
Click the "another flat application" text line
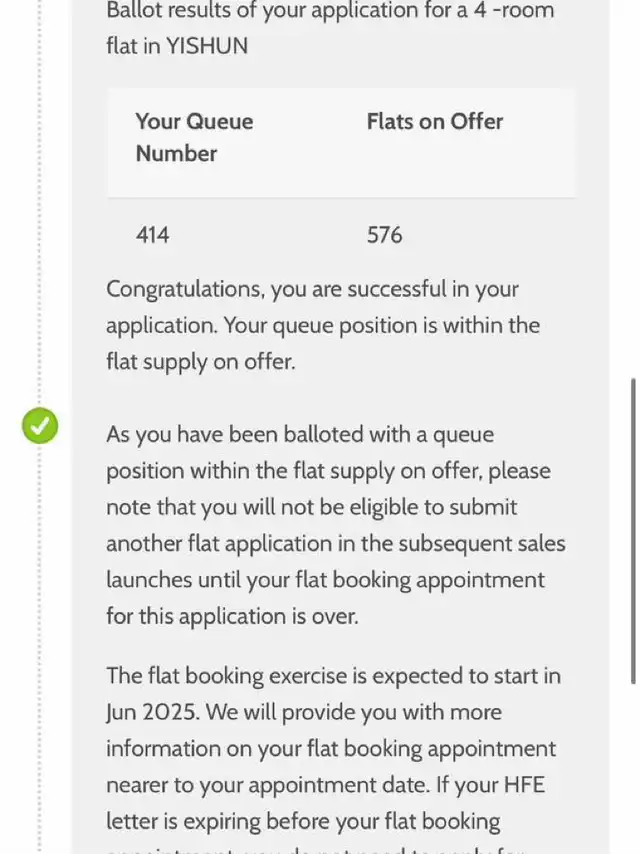click(335, 544)
